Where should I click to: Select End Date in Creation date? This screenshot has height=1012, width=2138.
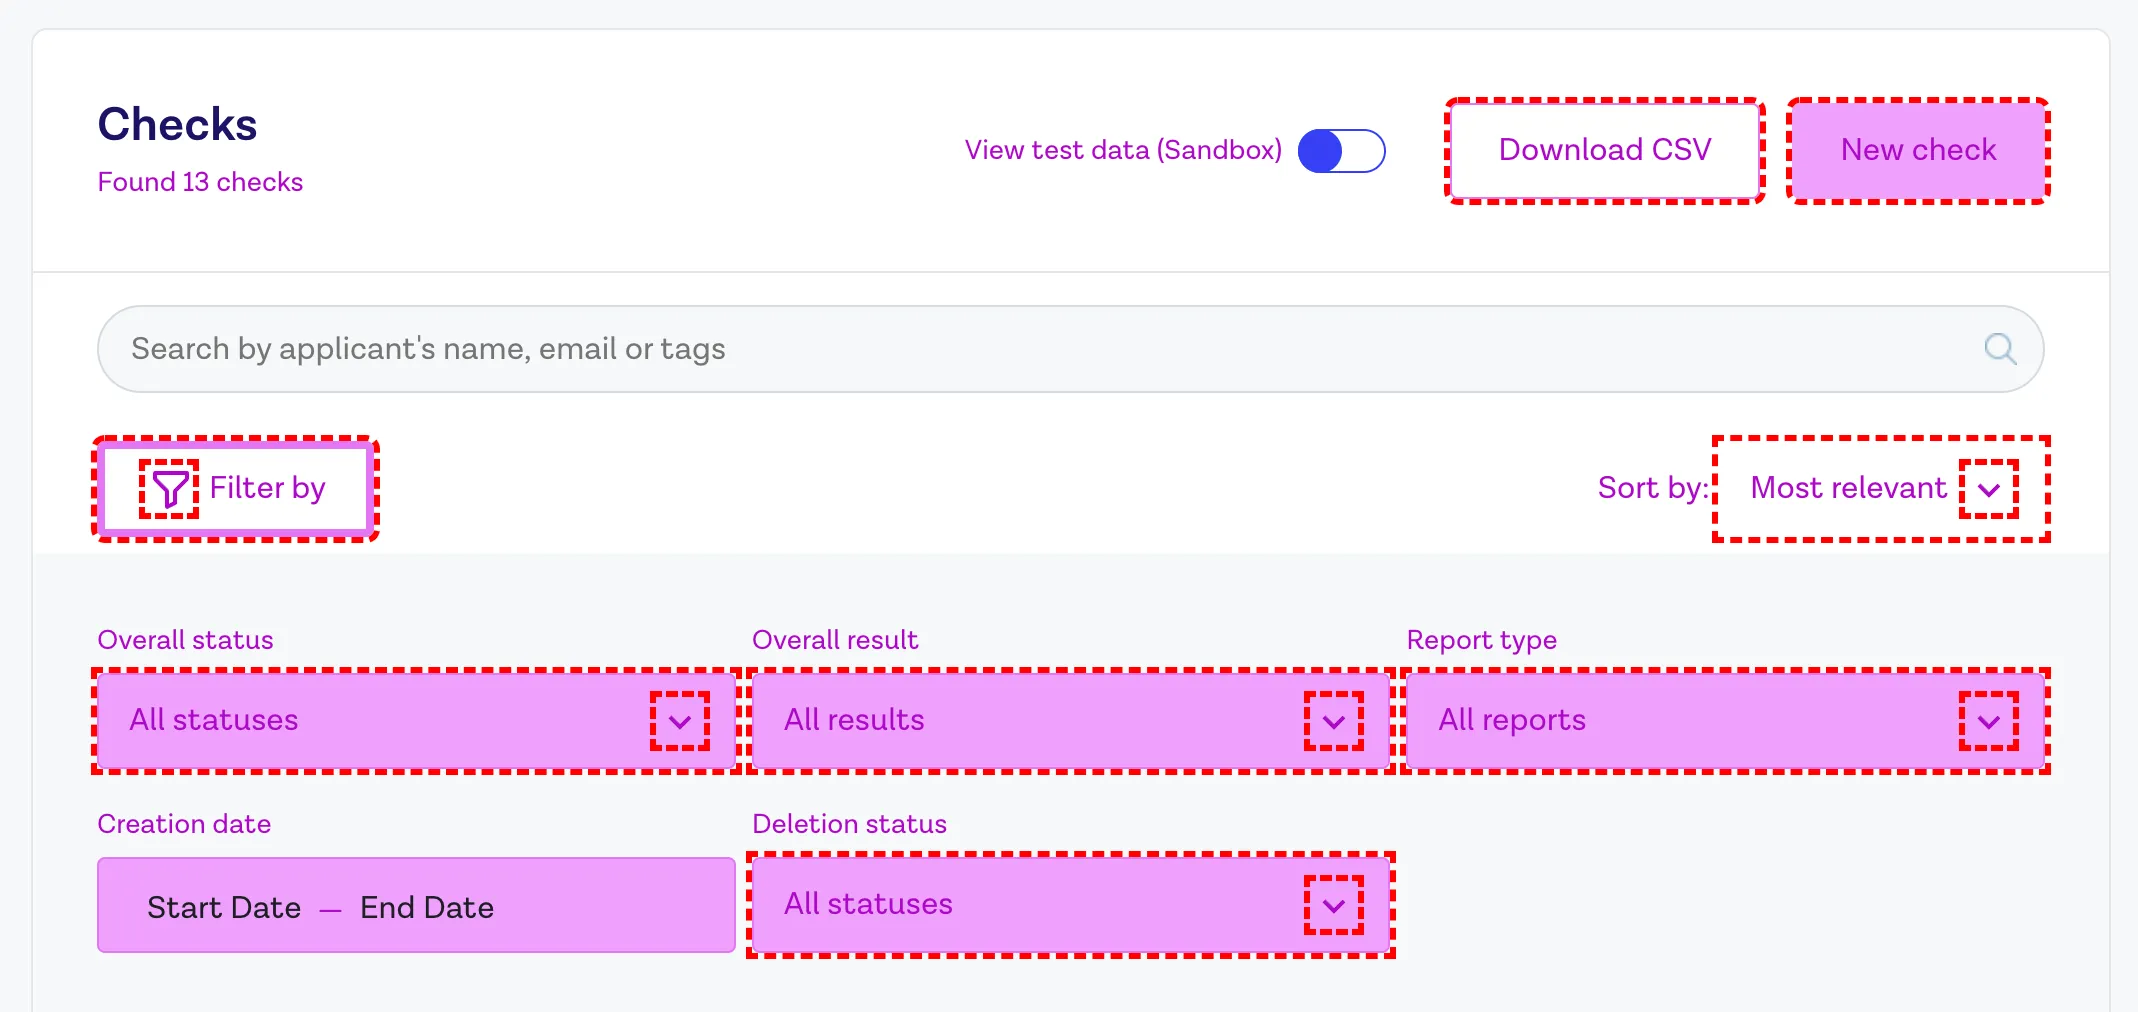[427, 907]
